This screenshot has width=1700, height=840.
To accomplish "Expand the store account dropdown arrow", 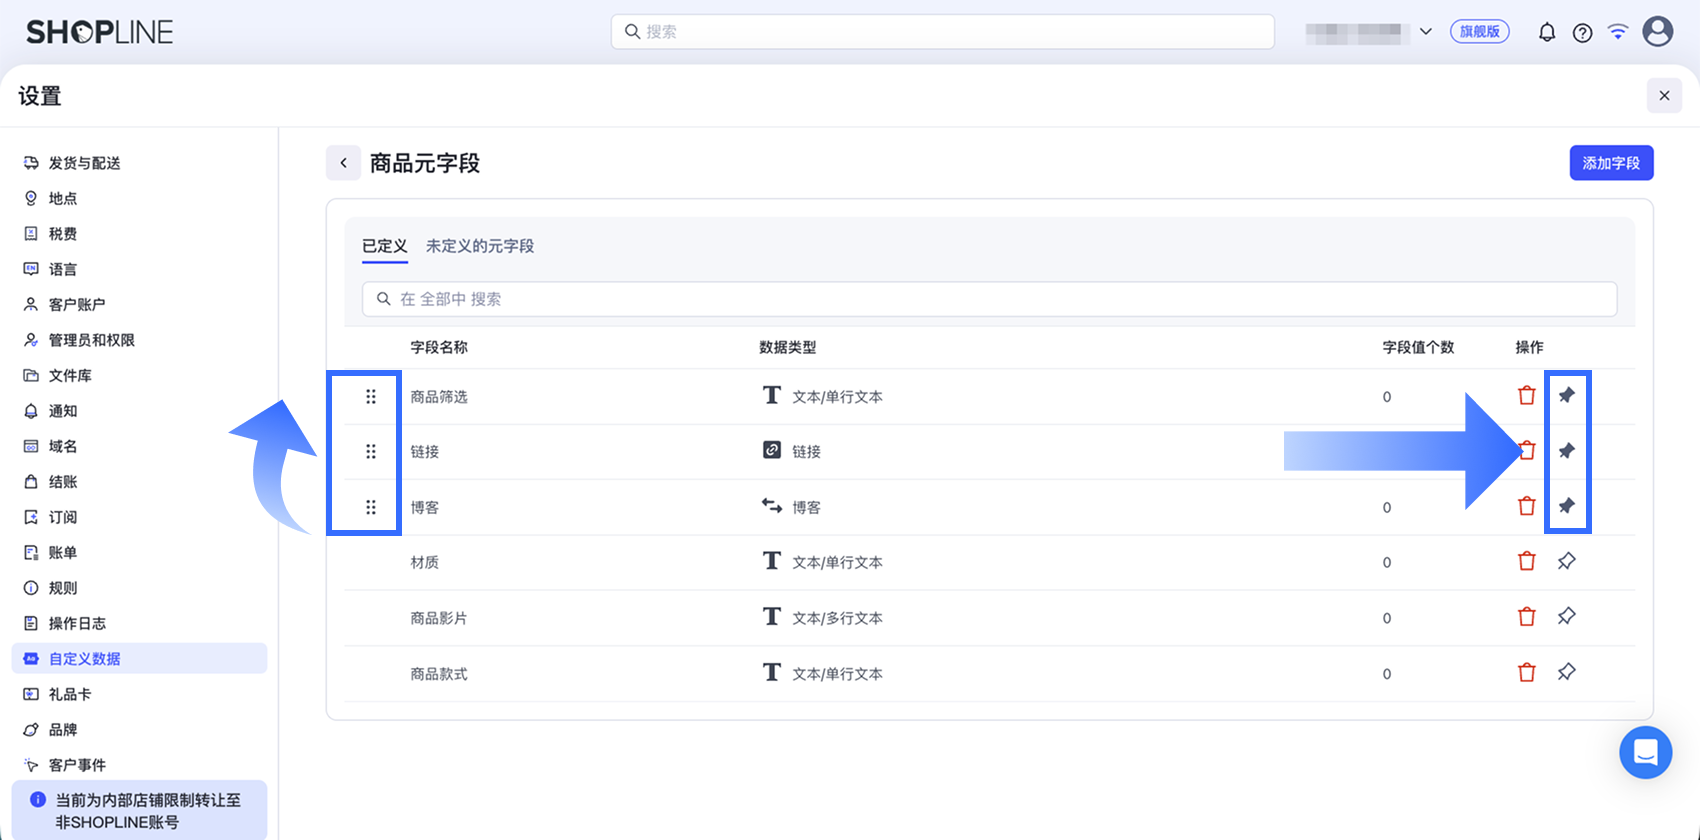I will [x=1426, y=32].
